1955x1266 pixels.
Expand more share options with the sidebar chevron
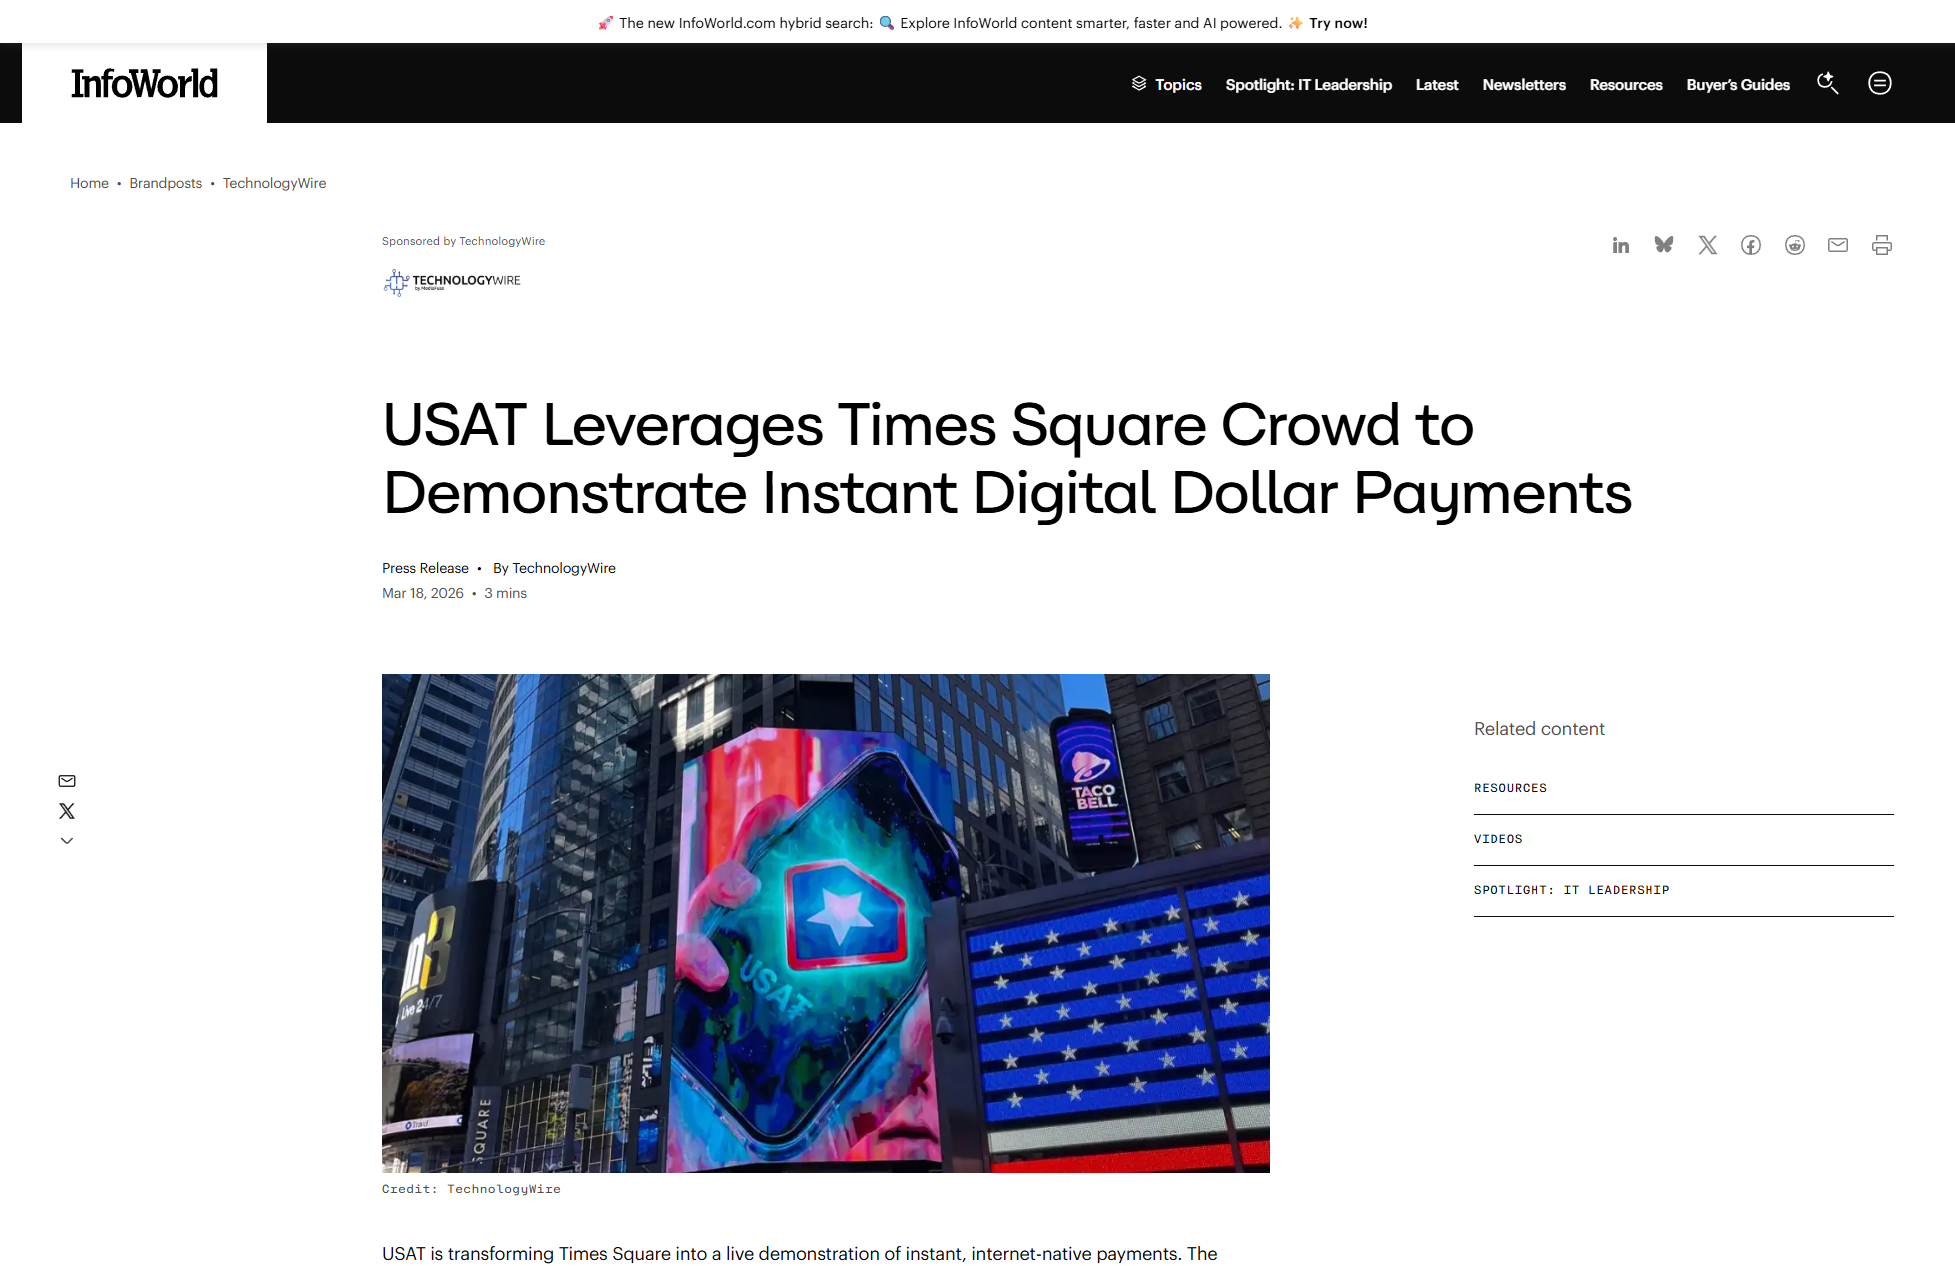67,840
